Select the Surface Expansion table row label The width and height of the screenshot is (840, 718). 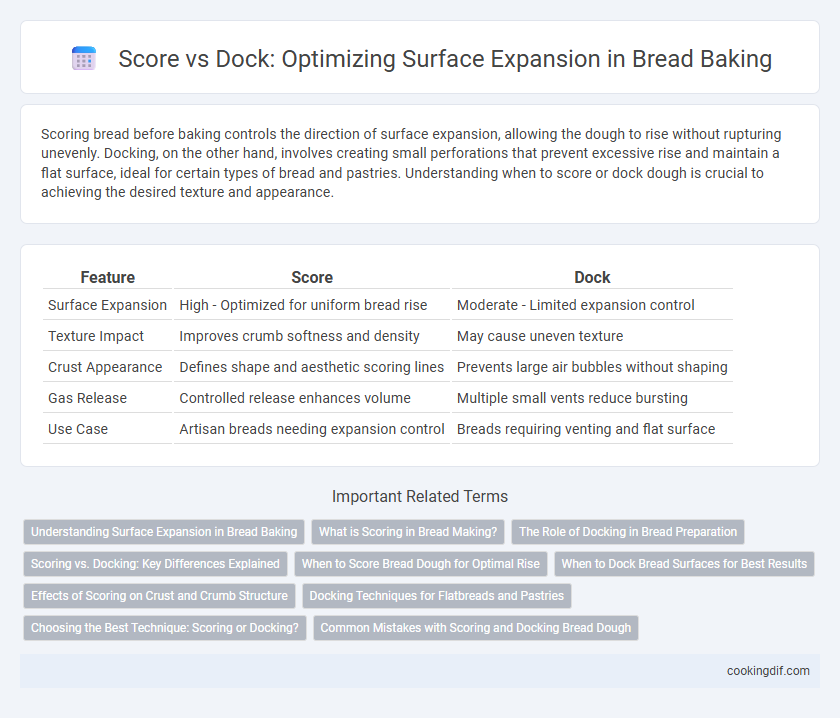(x=107, y=305)
